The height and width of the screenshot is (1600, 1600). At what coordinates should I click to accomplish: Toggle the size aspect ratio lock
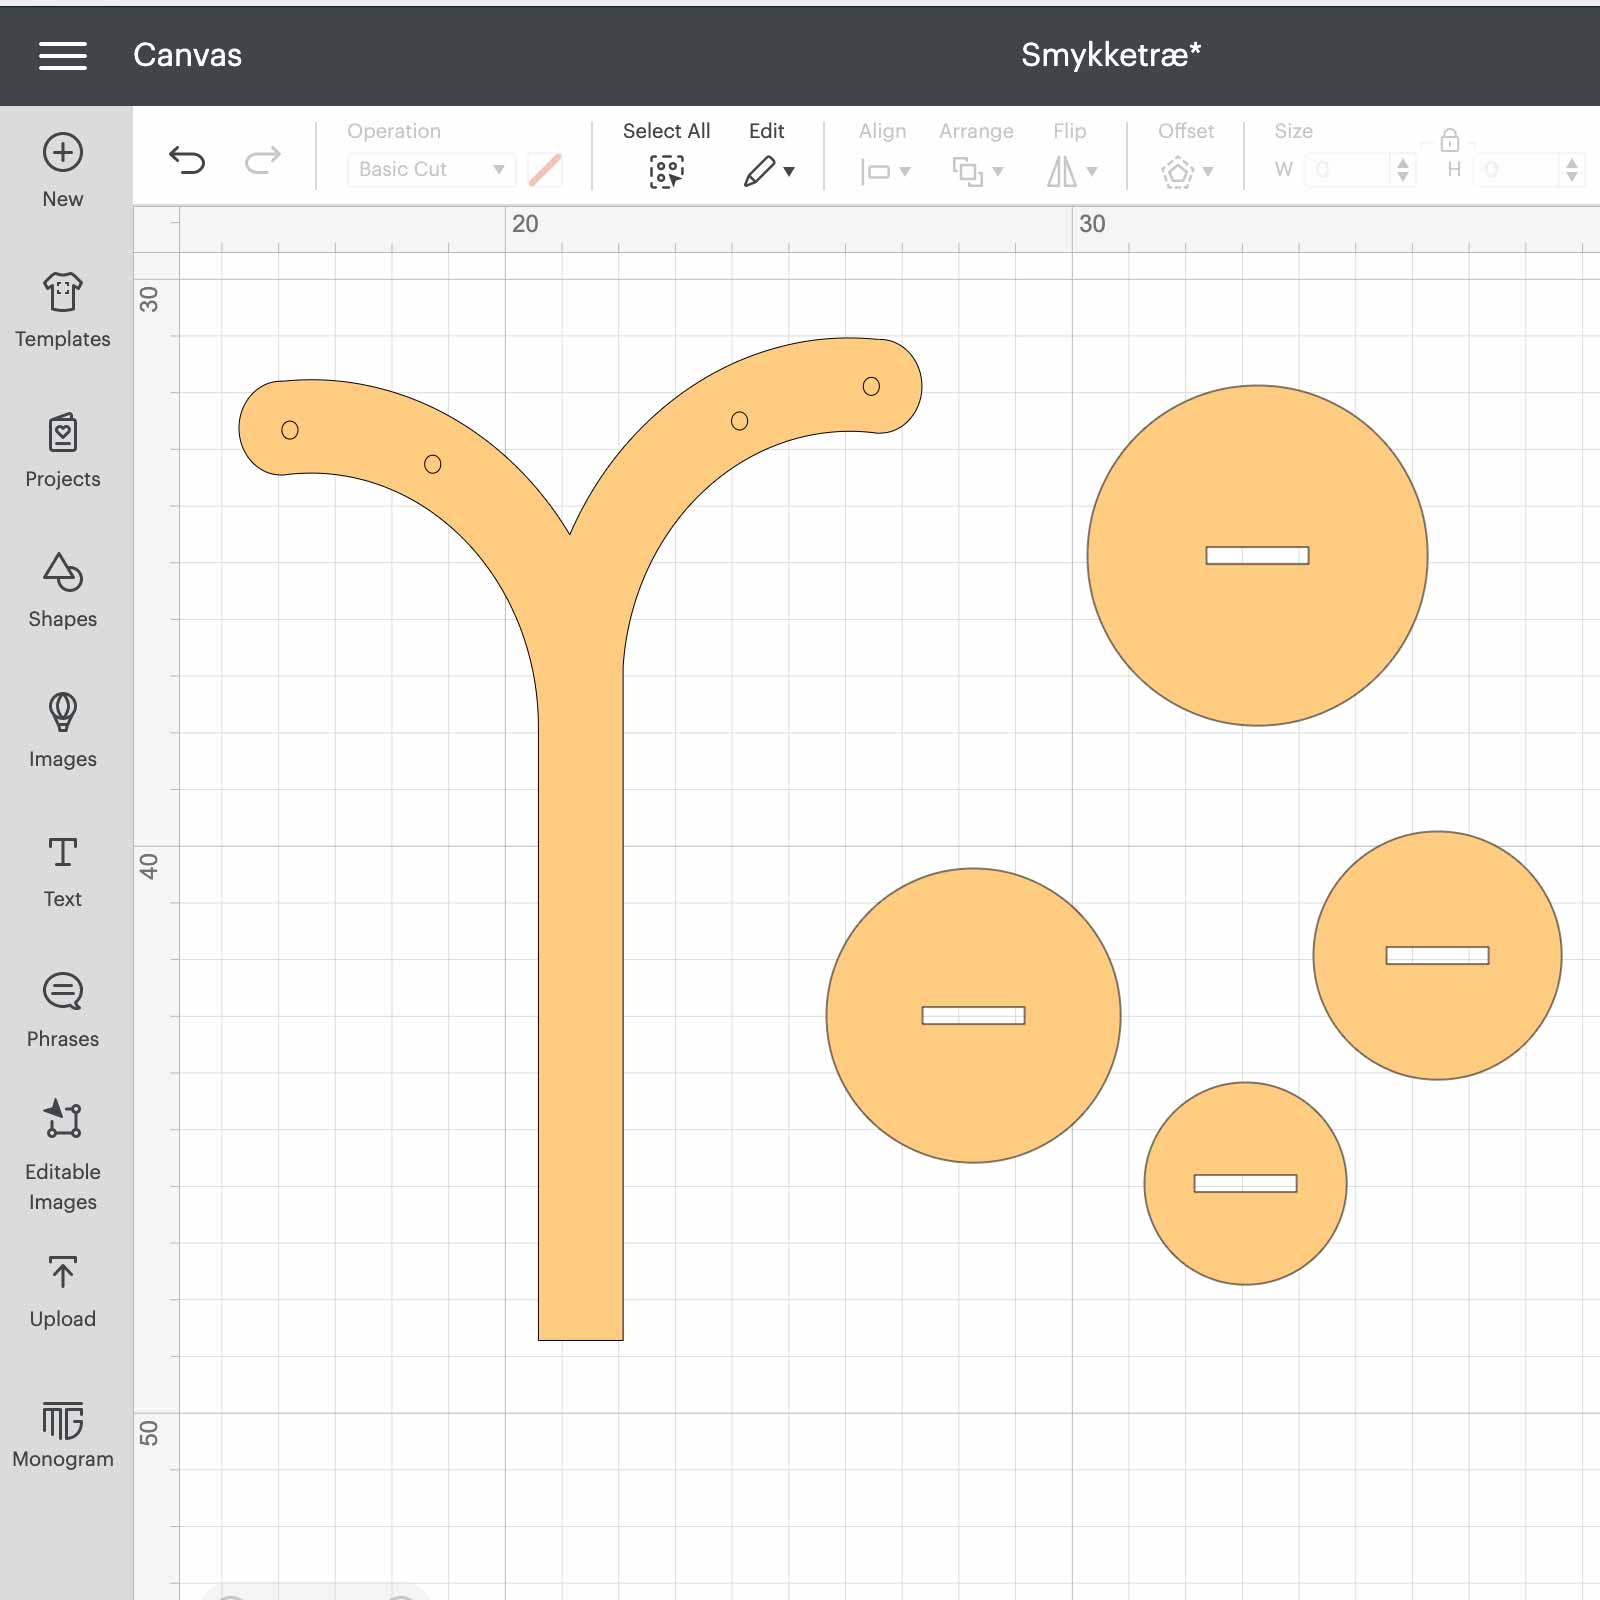[x=1450, y=140]
